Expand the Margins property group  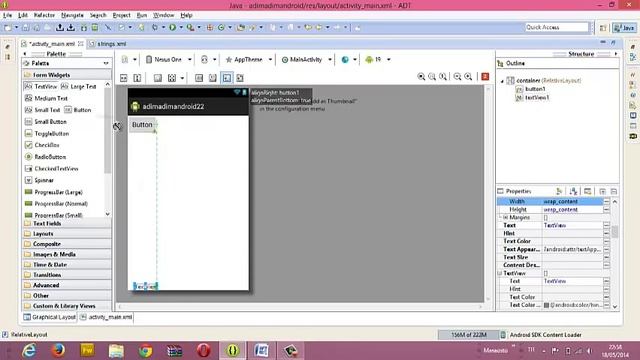point(505,218)
